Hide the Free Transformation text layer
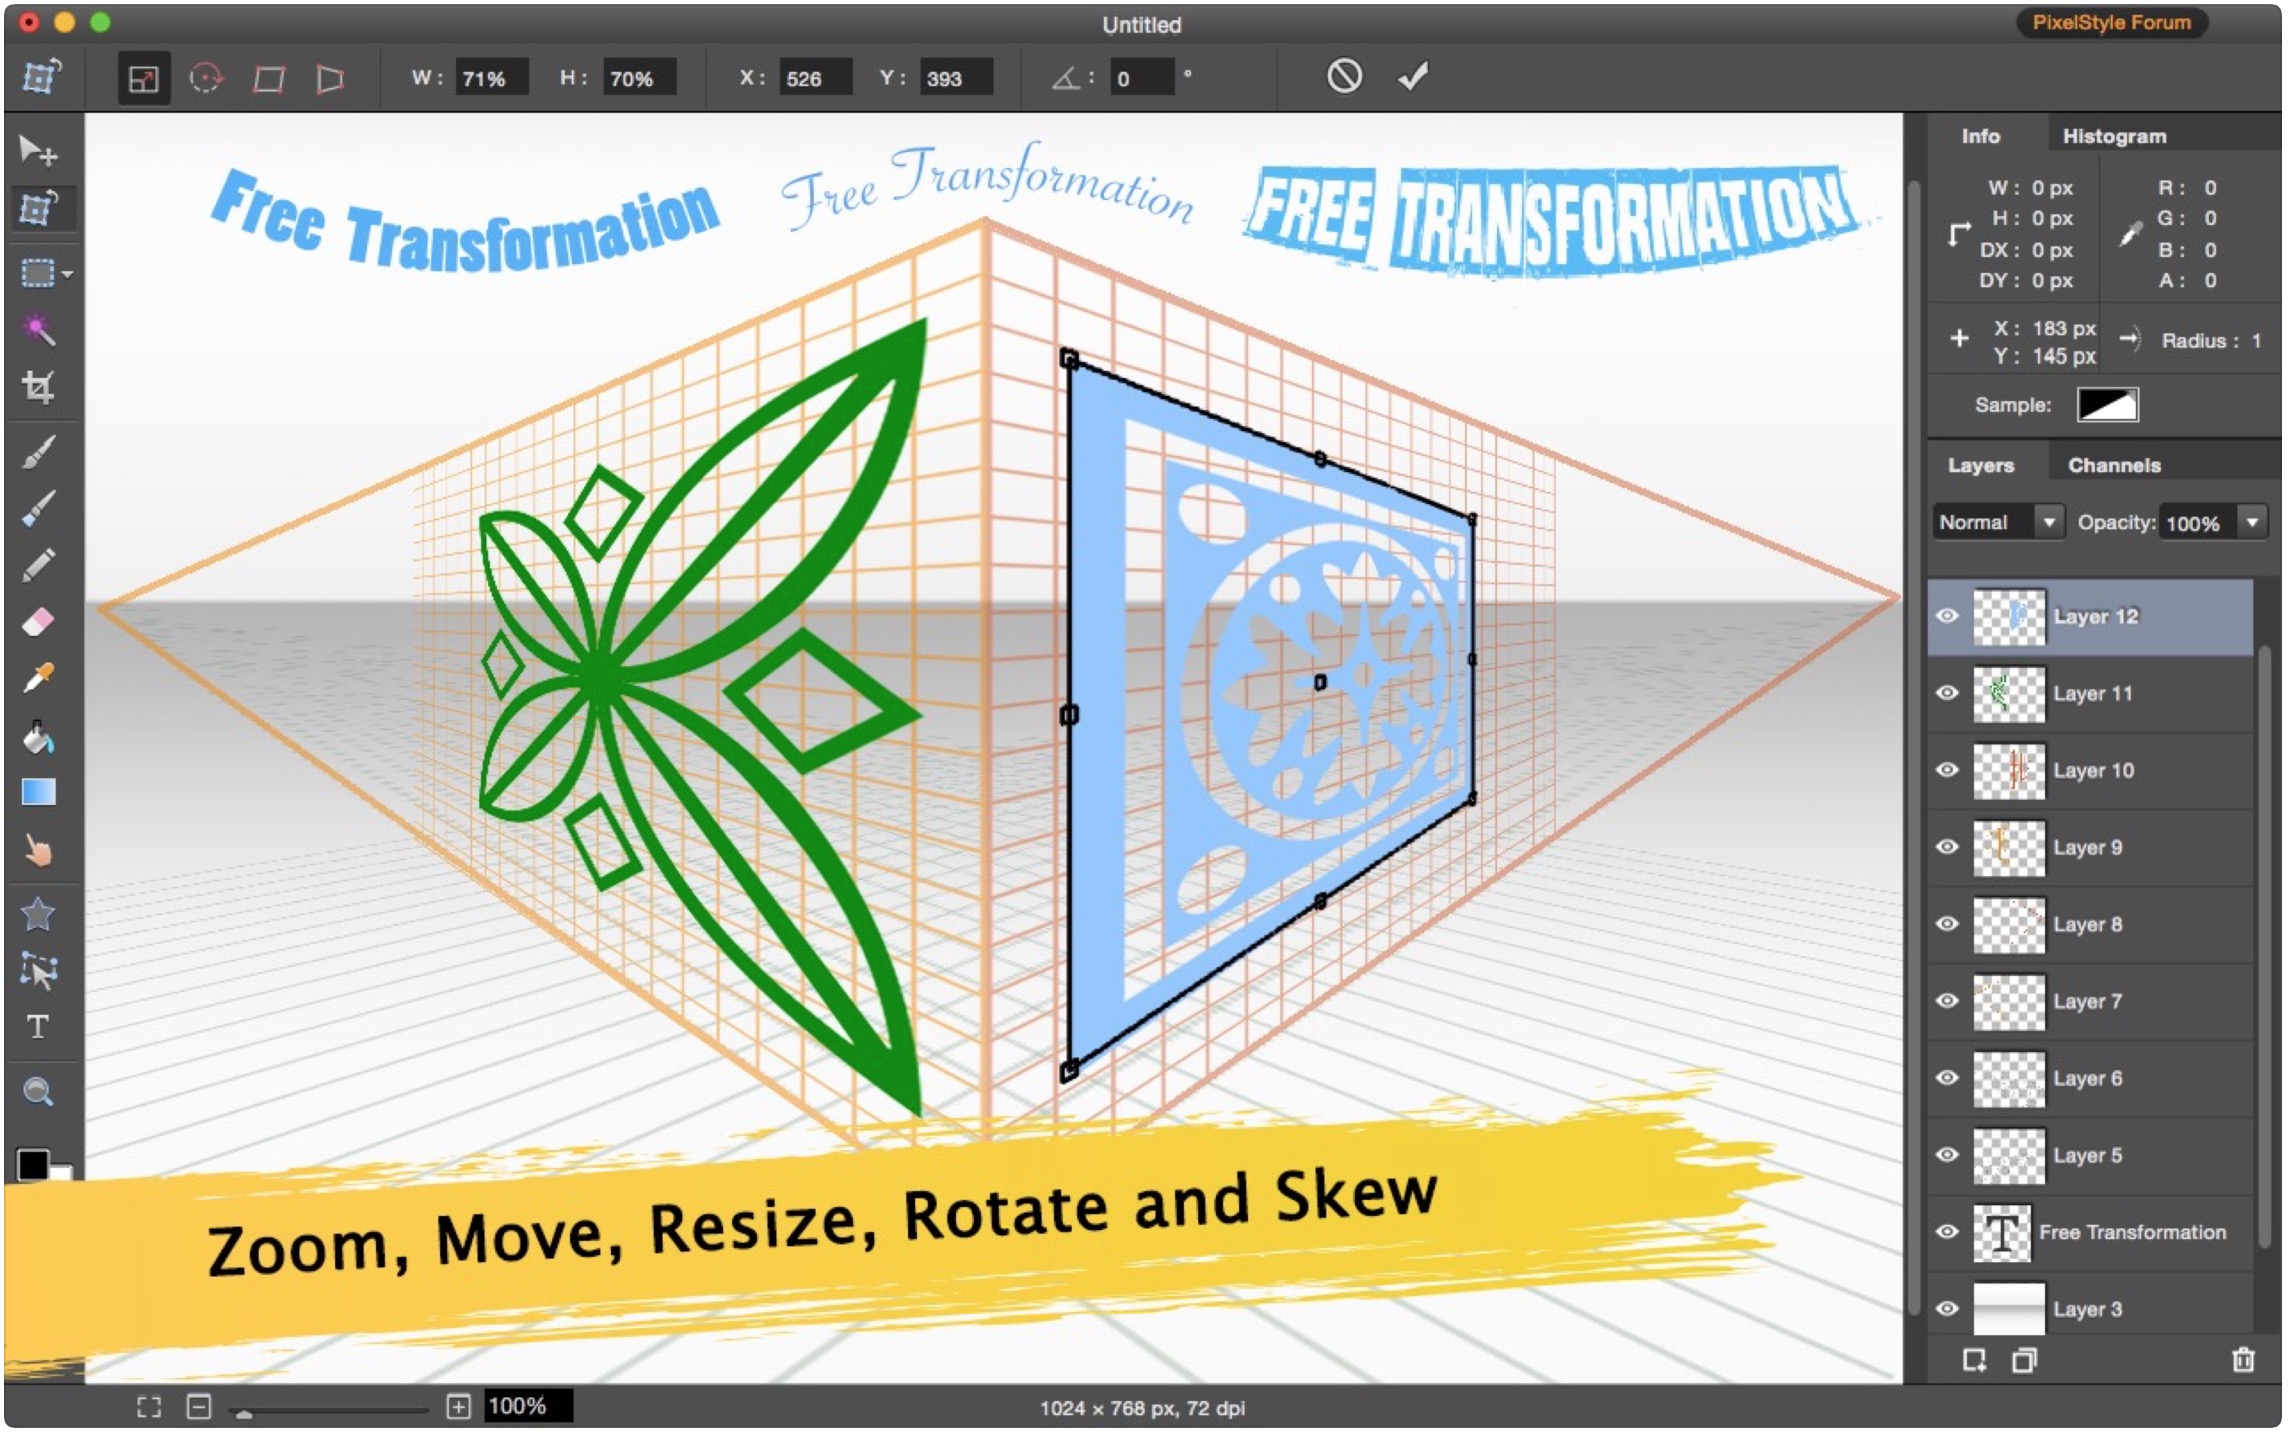 tap(1947, 1232)
